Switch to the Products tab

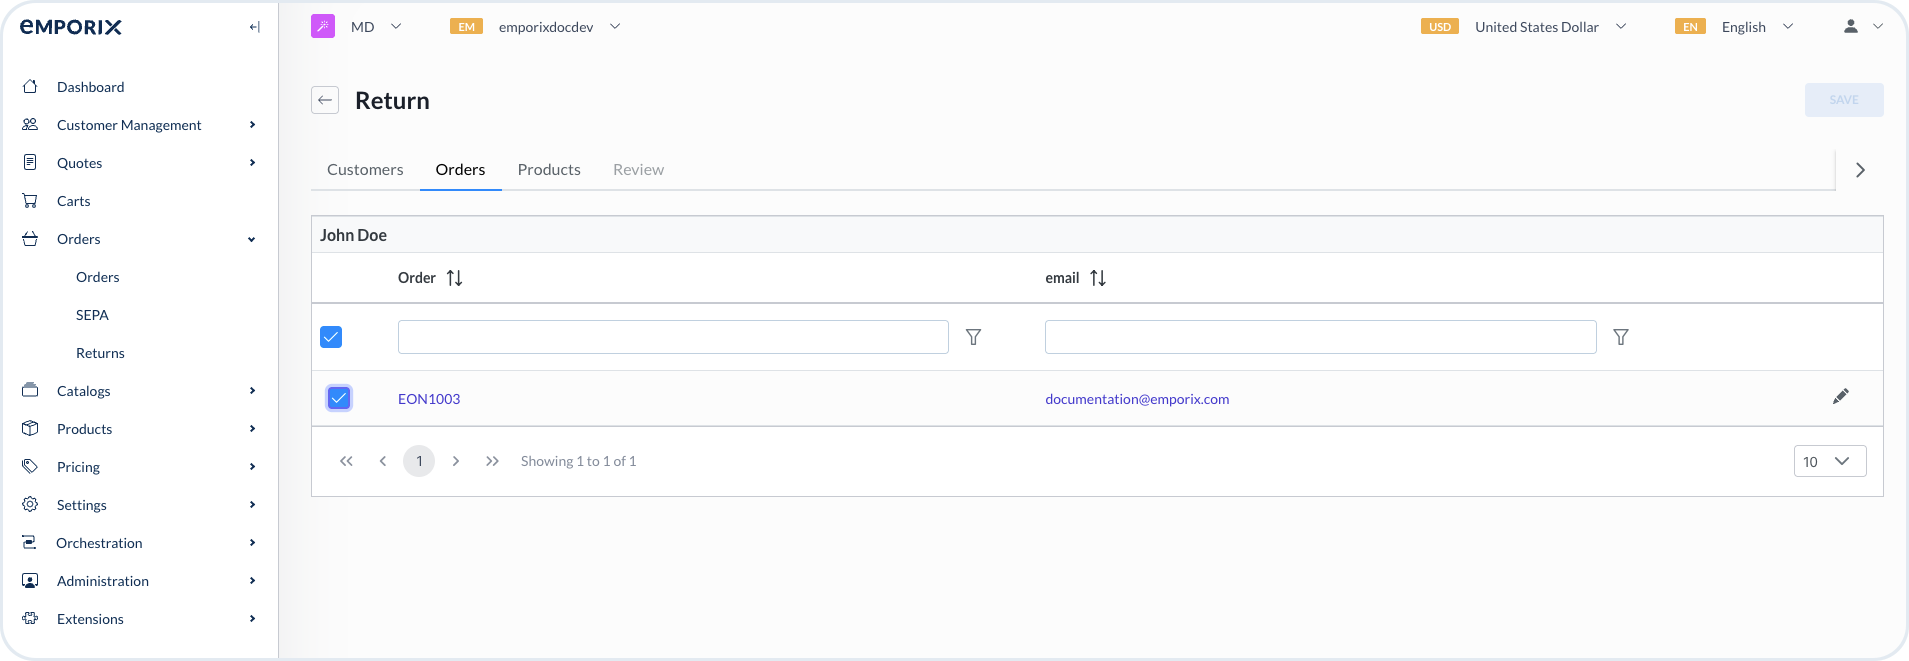click(x=549, y=170)
